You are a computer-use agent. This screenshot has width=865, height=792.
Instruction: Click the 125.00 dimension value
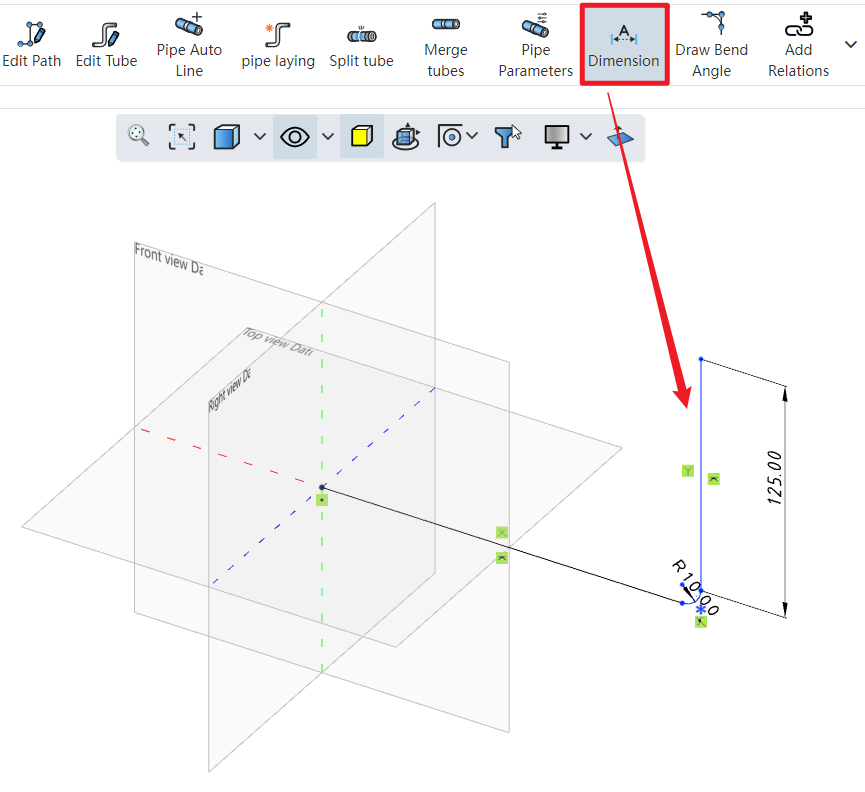pyautogui.click(x=776, y=477)
